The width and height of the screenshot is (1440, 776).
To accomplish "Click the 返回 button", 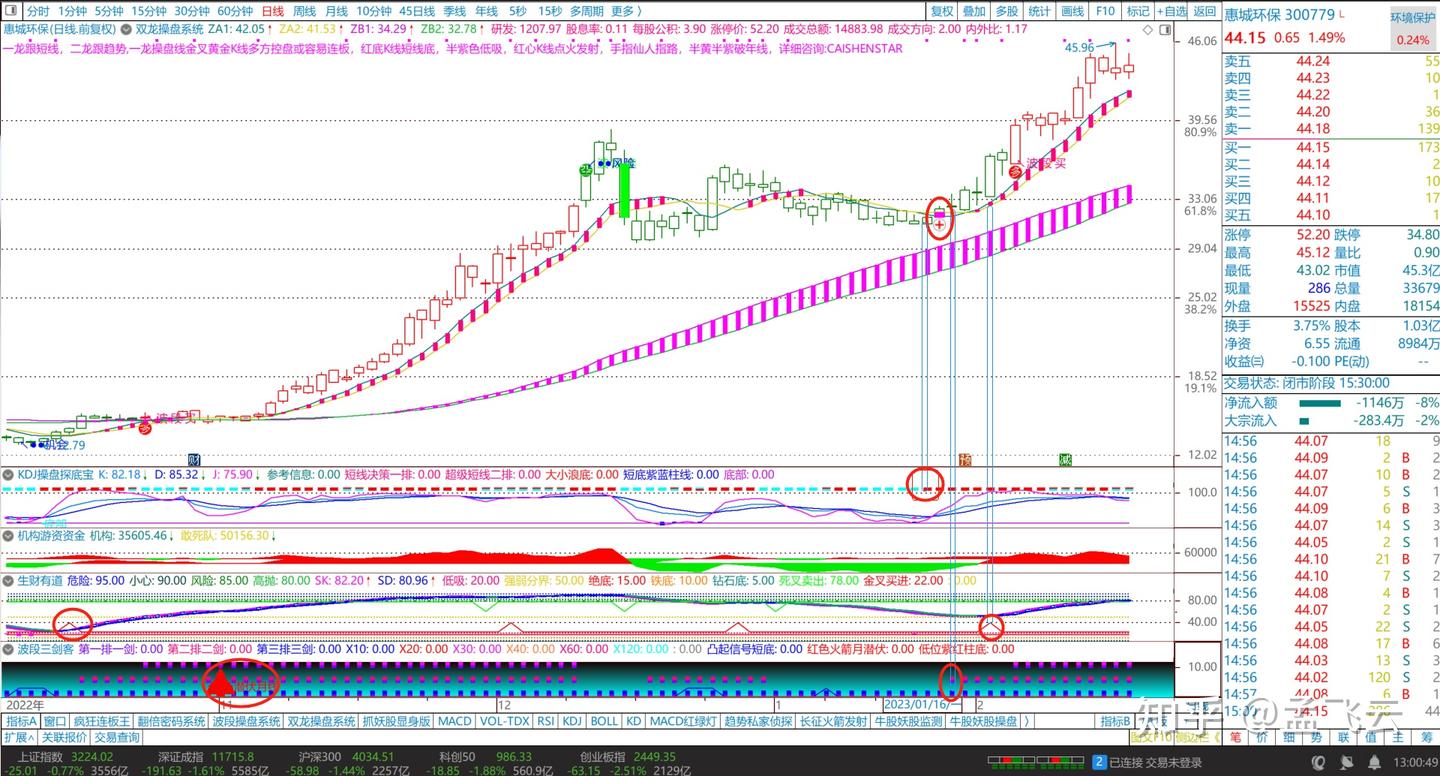I will (x=1204, y=11).
